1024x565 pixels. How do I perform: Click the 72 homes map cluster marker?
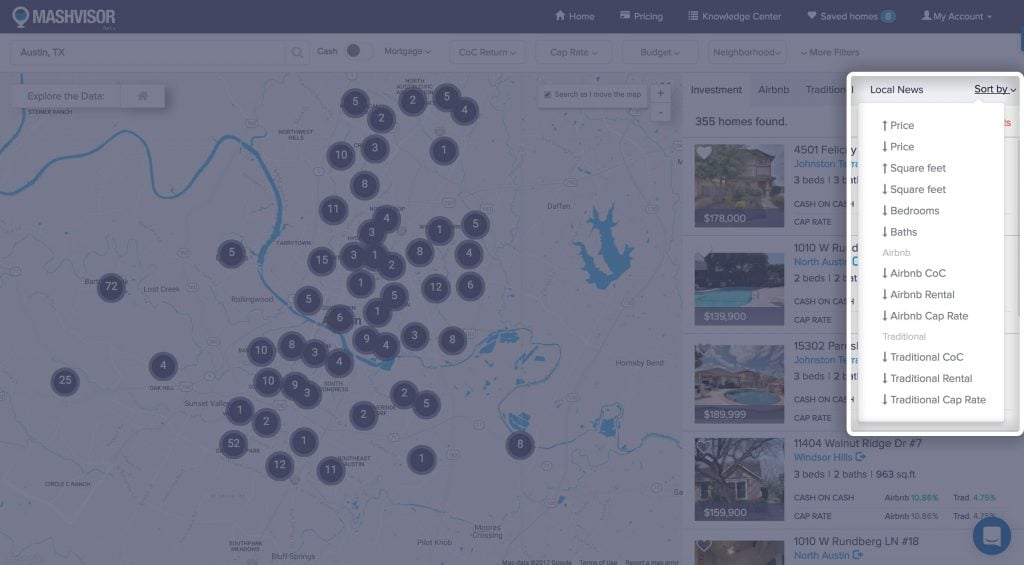(111, 288)
